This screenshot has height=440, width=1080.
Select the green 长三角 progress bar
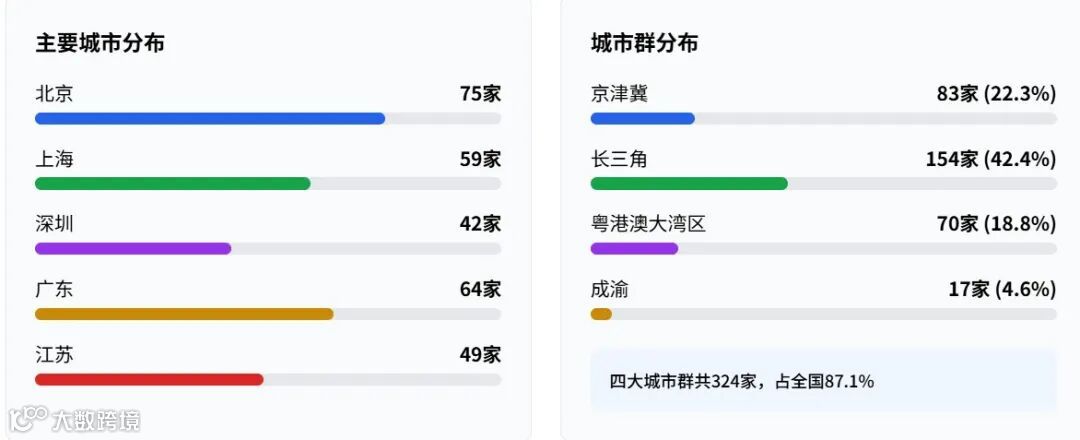pyautogui.click(x=689, y=184)
